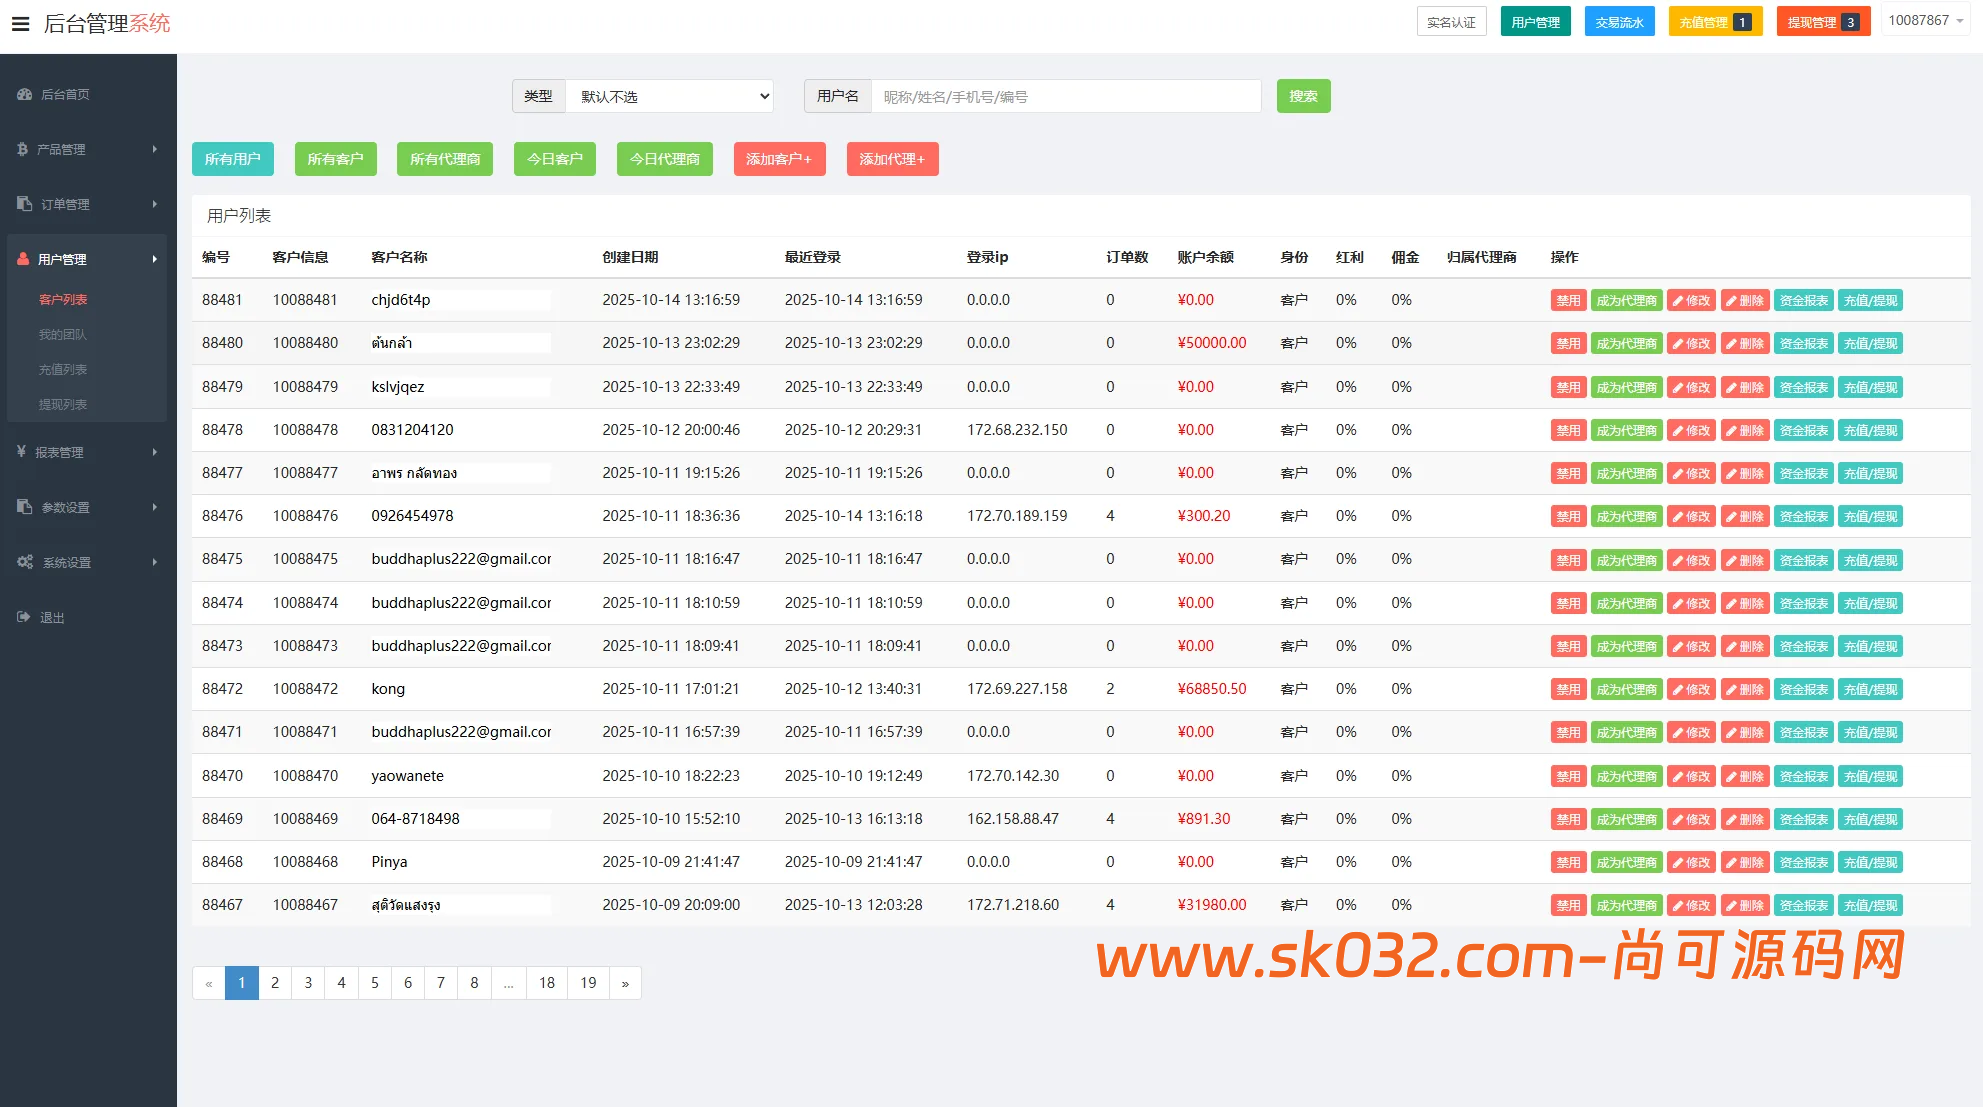This screenshot has width=1983, height=1107.
Task: Click the edit button for user kong
Action: 1691,690
